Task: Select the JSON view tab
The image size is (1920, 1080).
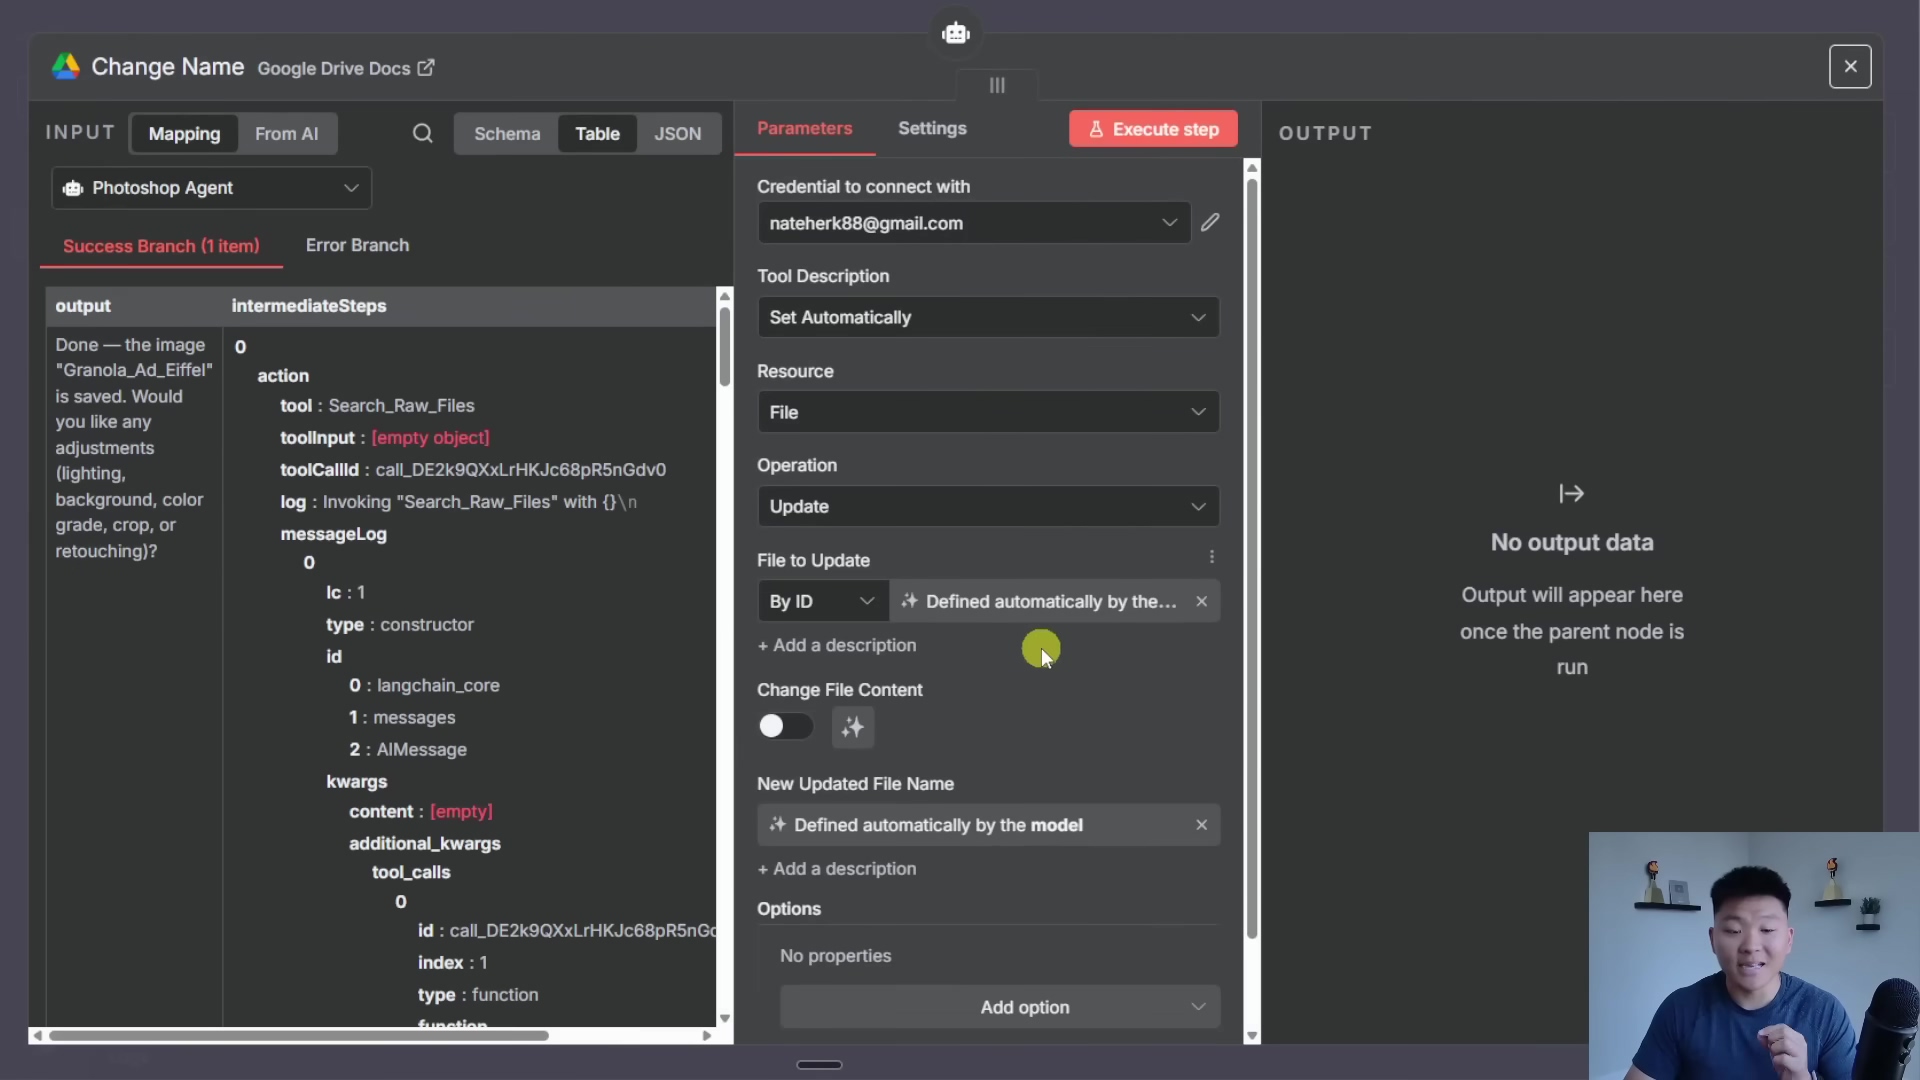Action: coord(677,134)
